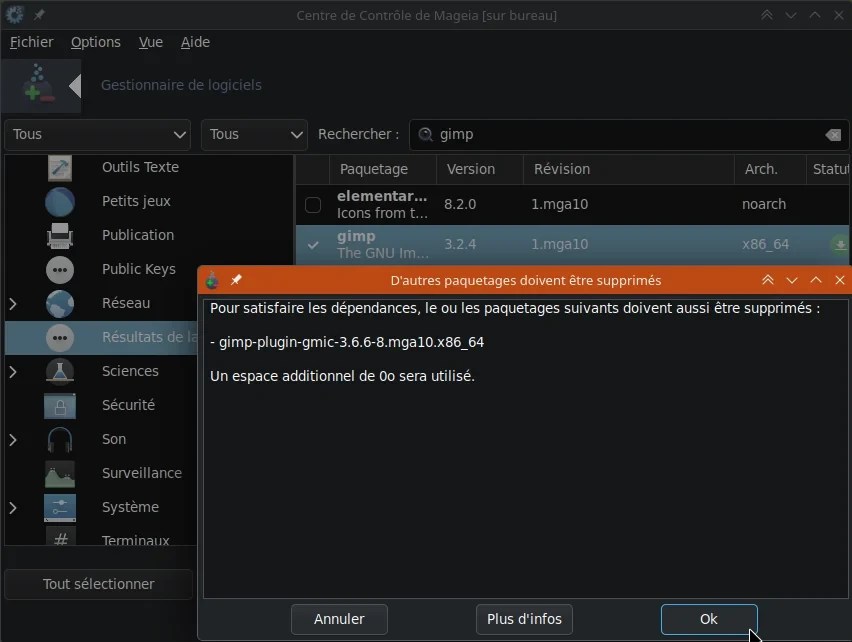Screen dimensions: 852x642
Task: Sort by Arch. column header
Action: 770,169
